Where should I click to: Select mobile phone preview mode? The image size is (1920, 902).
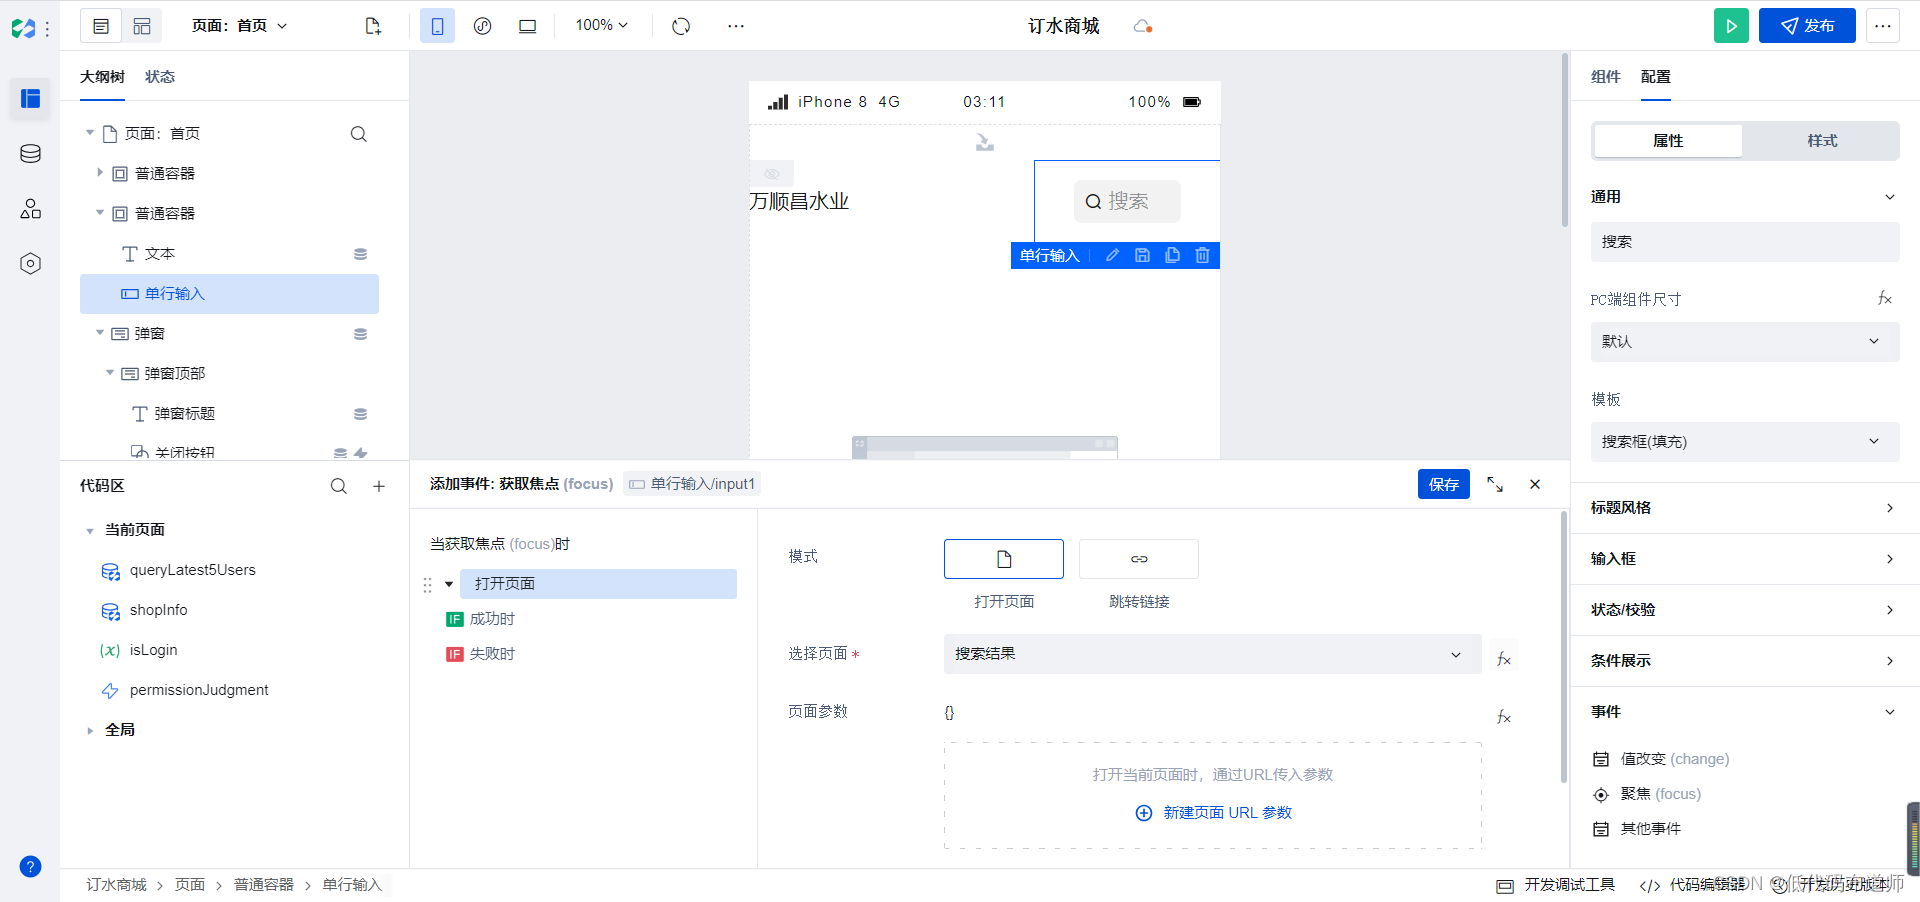click(x=437, y=26)
